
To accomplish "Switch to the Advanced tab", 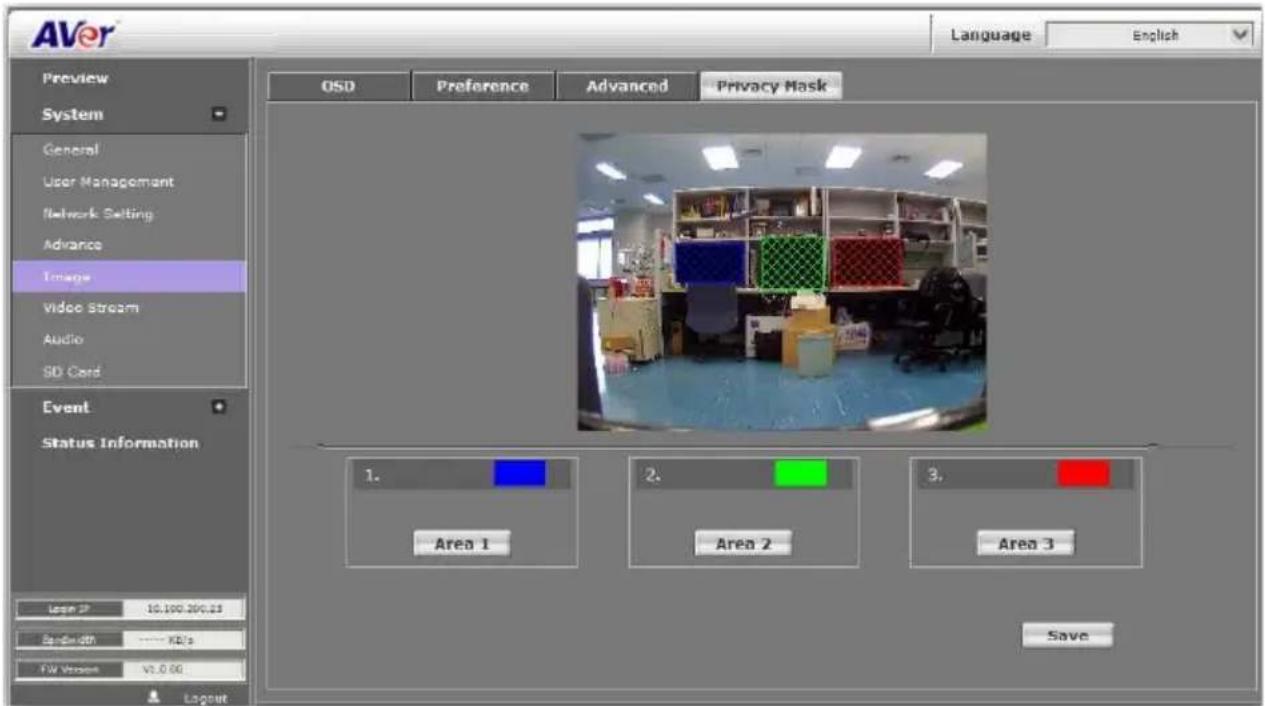I will [x=626, y=87].
